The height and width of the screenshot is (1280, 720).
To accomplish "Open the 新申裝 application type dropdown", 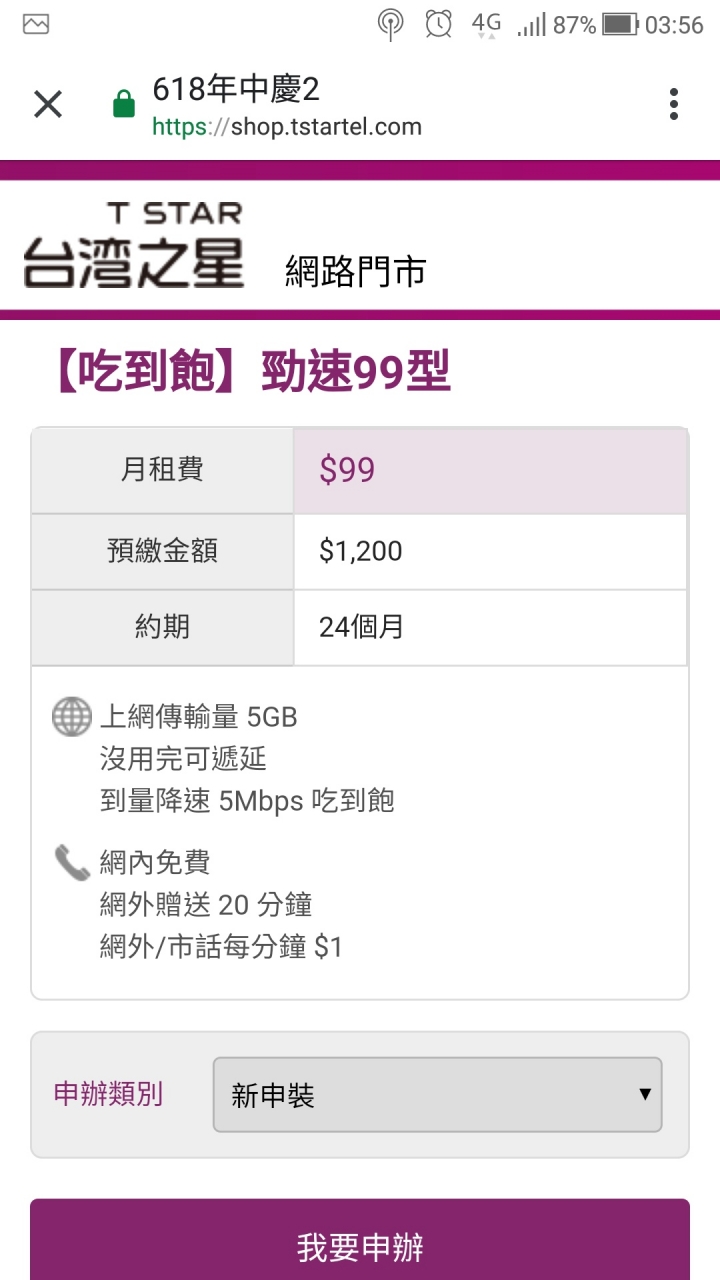I will coord(437,1095).
